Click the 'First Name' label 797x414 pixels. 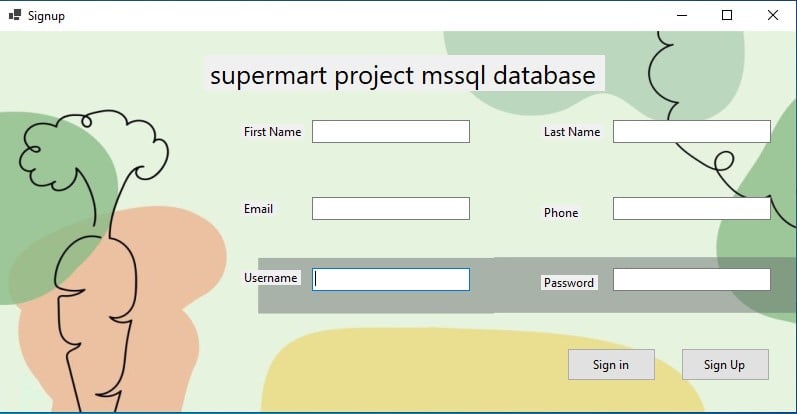pyautogui.click(x=272, y=132)
